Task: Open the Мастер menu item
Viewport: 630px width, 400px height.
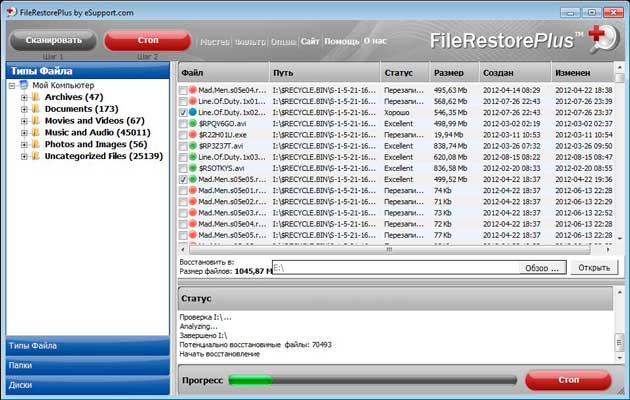Action: point(215,41)
